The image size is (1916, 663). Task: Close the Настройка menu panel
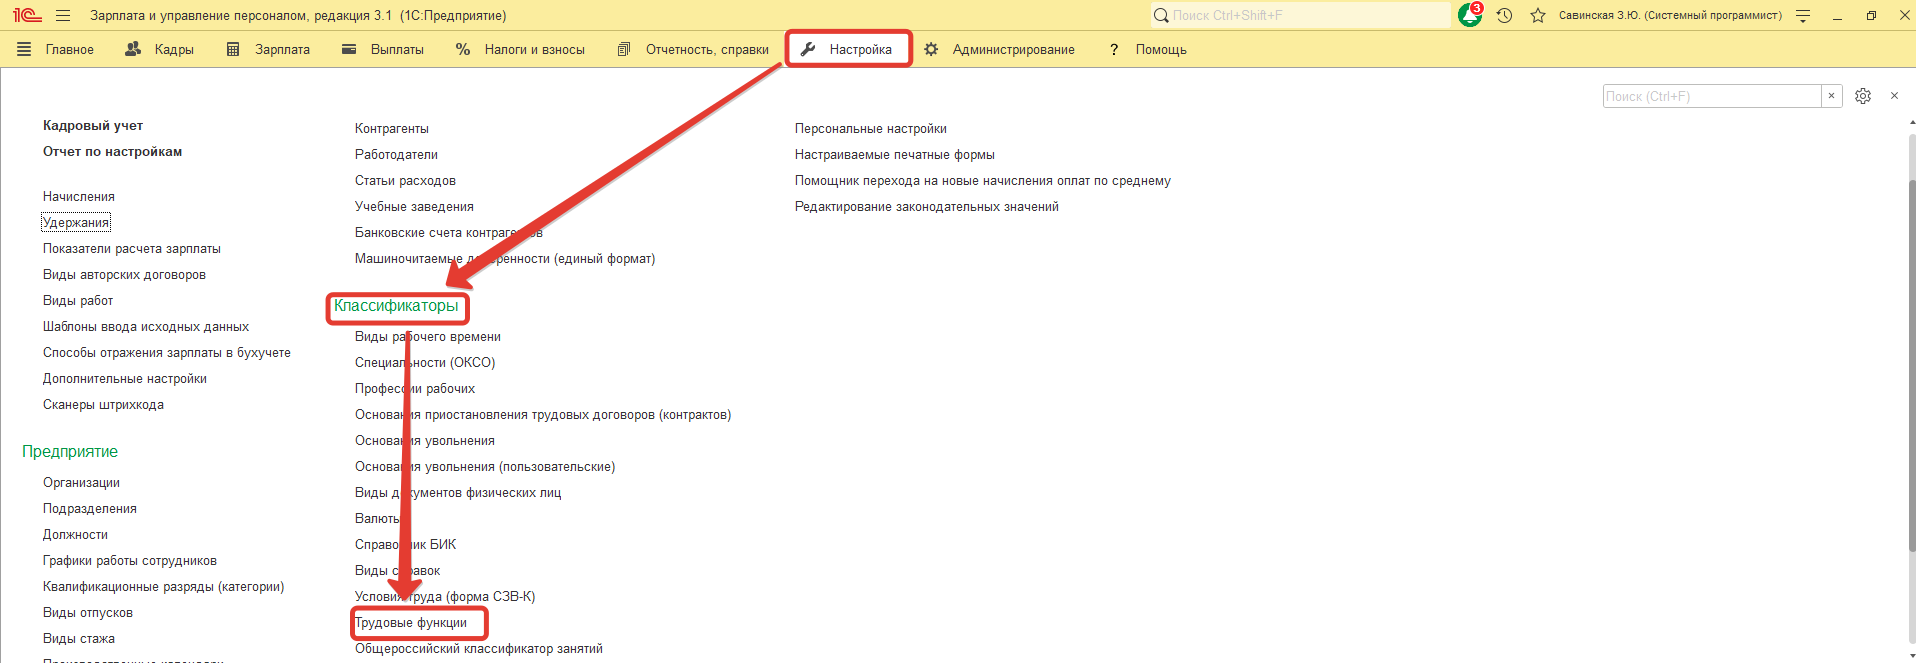1894,96
